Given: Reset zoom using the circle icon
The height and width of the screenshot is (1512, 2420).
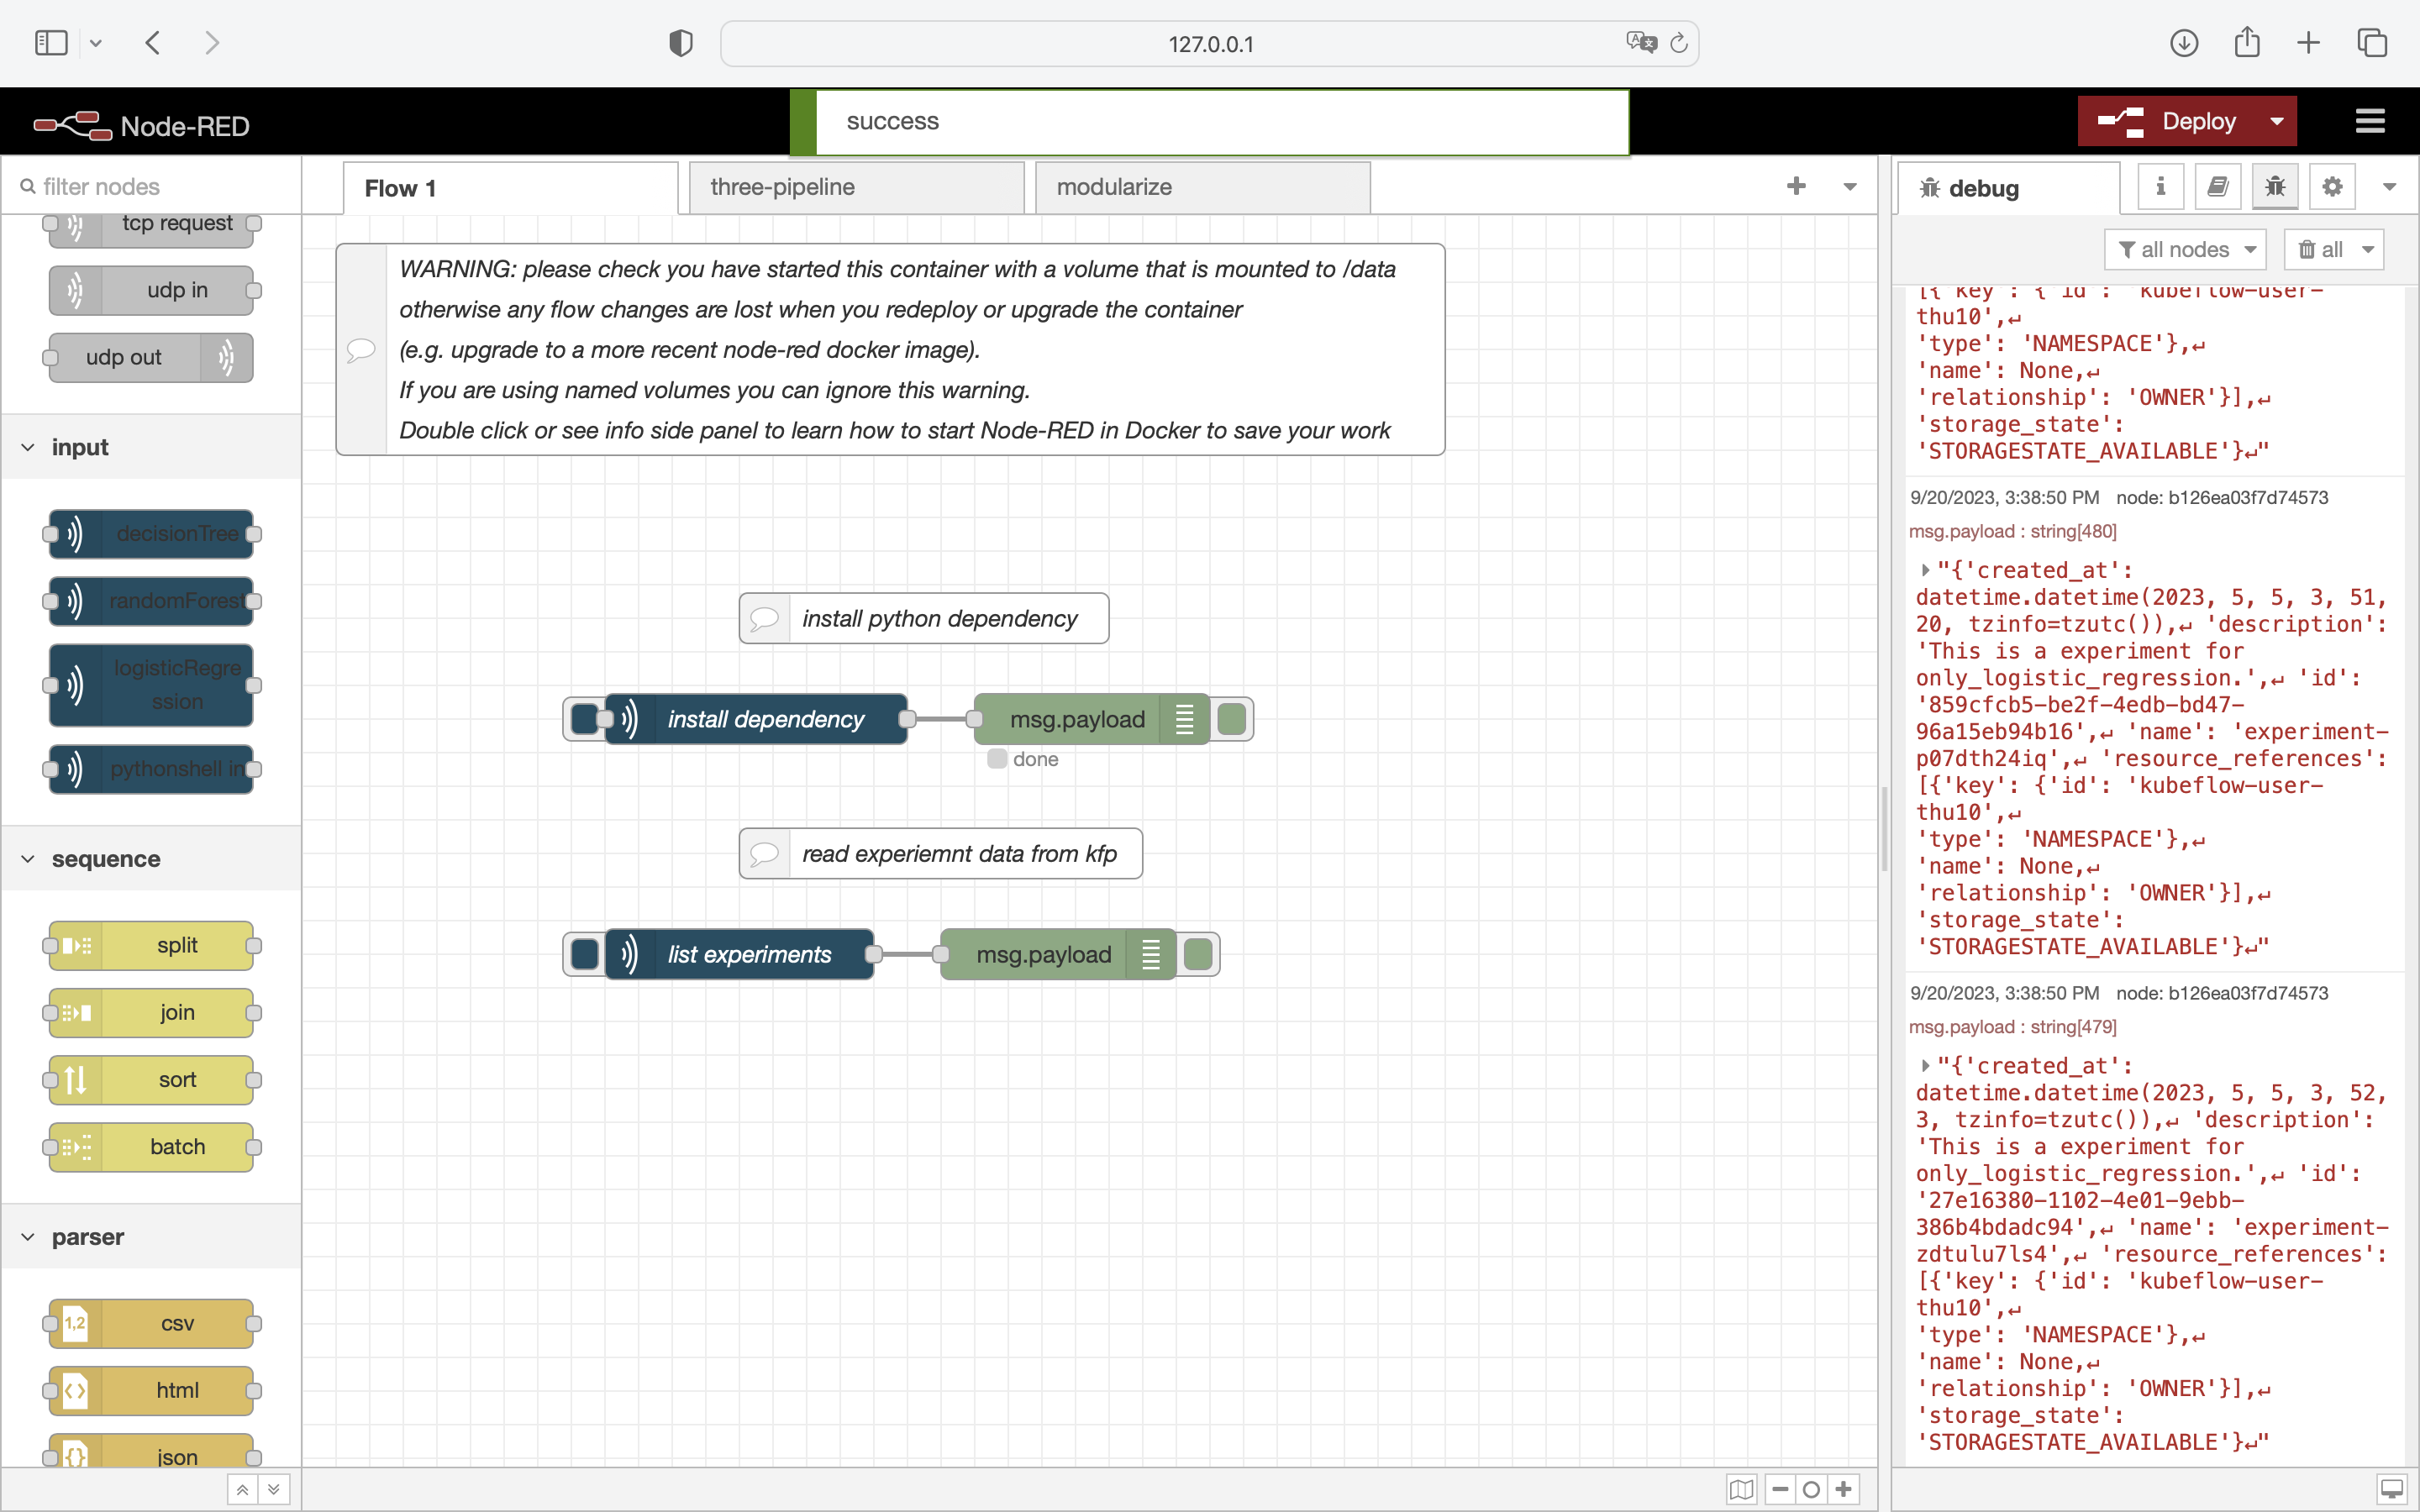Looking at the screenshot, I should pyautogui.click(x=1811, y=1489).
